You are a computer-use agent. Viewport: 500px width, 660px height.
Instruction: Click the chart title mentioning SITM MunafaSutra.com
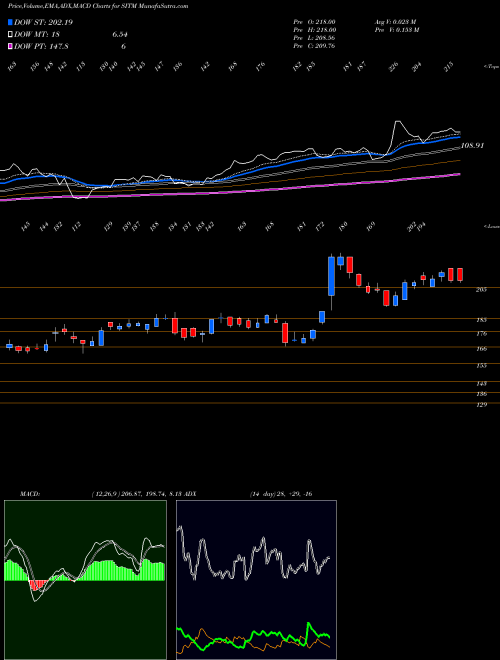tap(98, 6)
